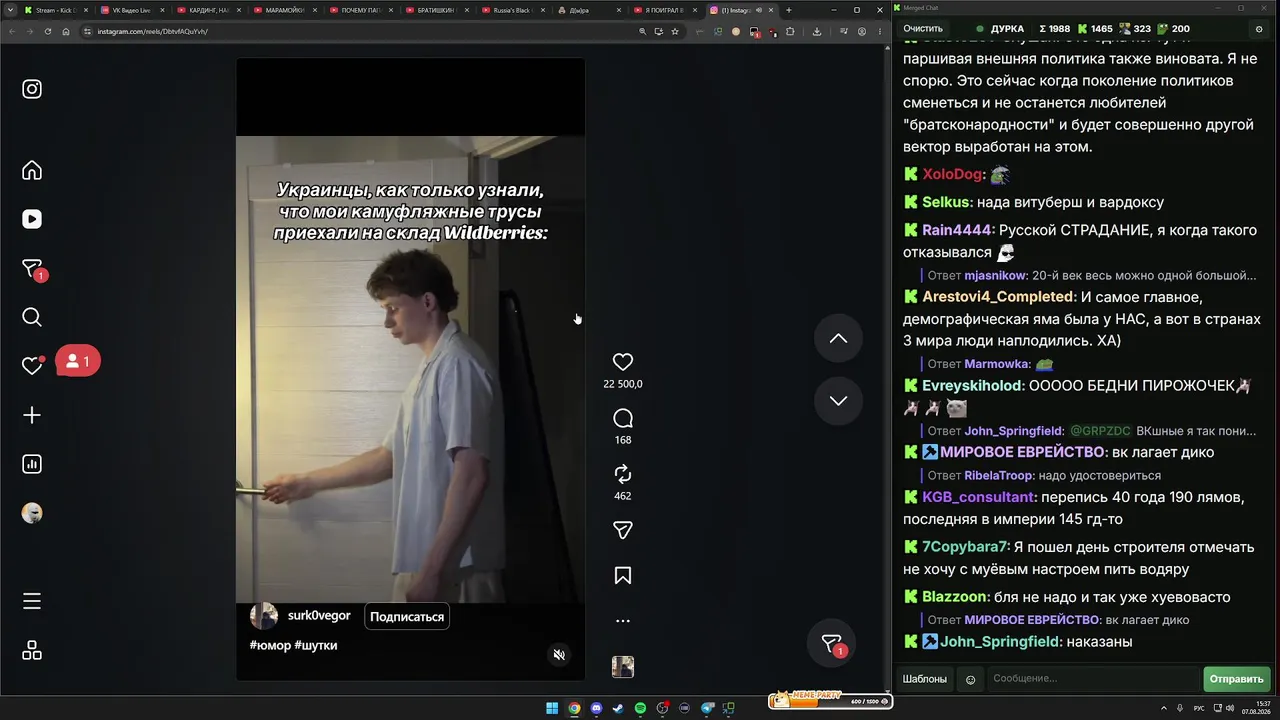Like the reel with the heart icon

623,362
